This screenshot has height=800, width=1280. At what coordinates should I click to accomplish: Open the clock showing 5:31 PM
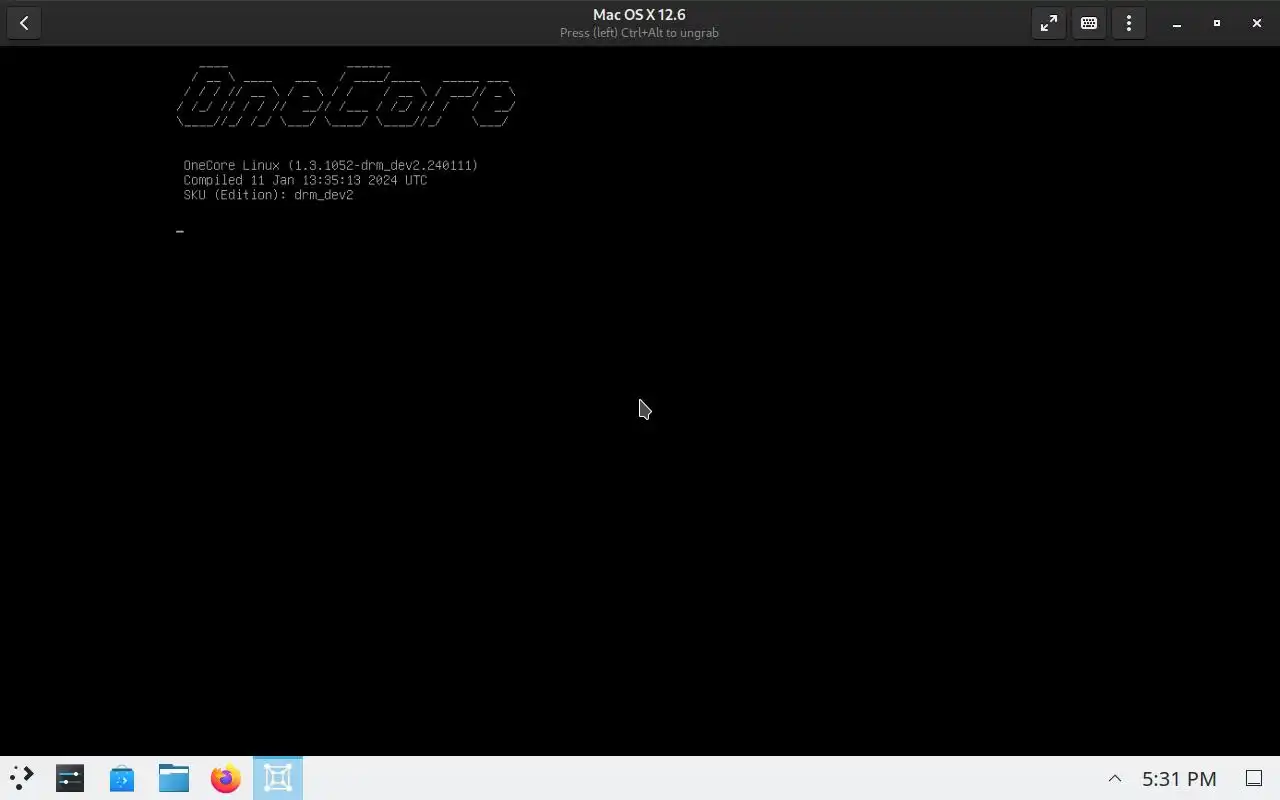pyautogui.click(x=1180, y=779)
